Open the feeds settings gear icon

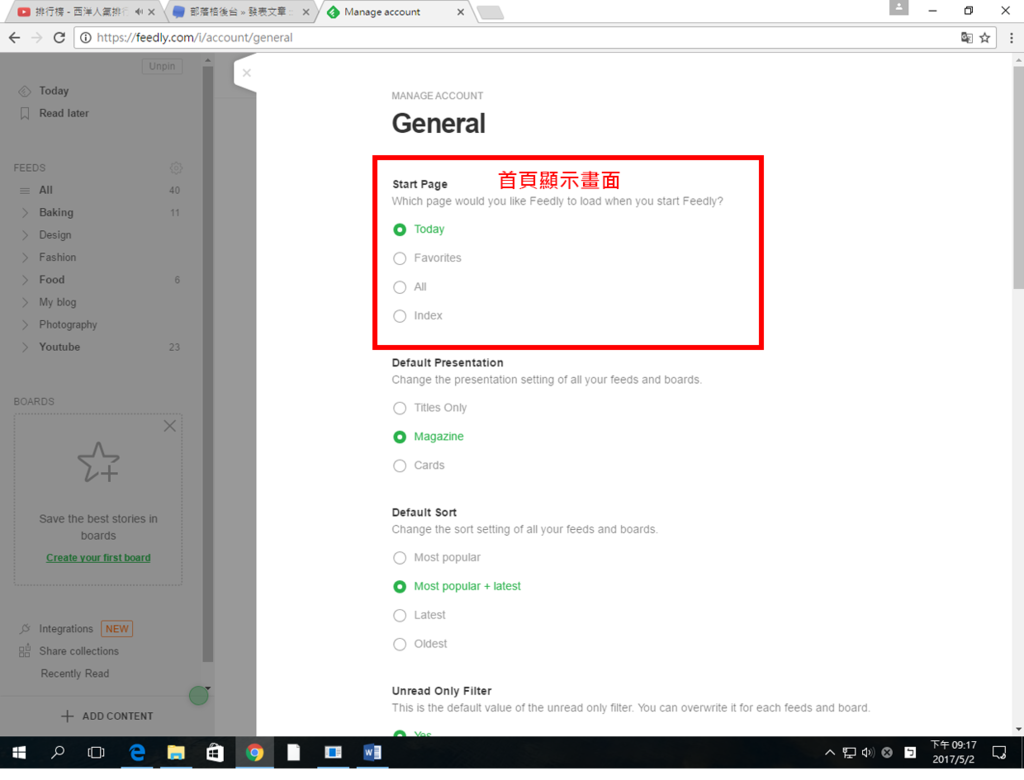(x=176, y=168)
